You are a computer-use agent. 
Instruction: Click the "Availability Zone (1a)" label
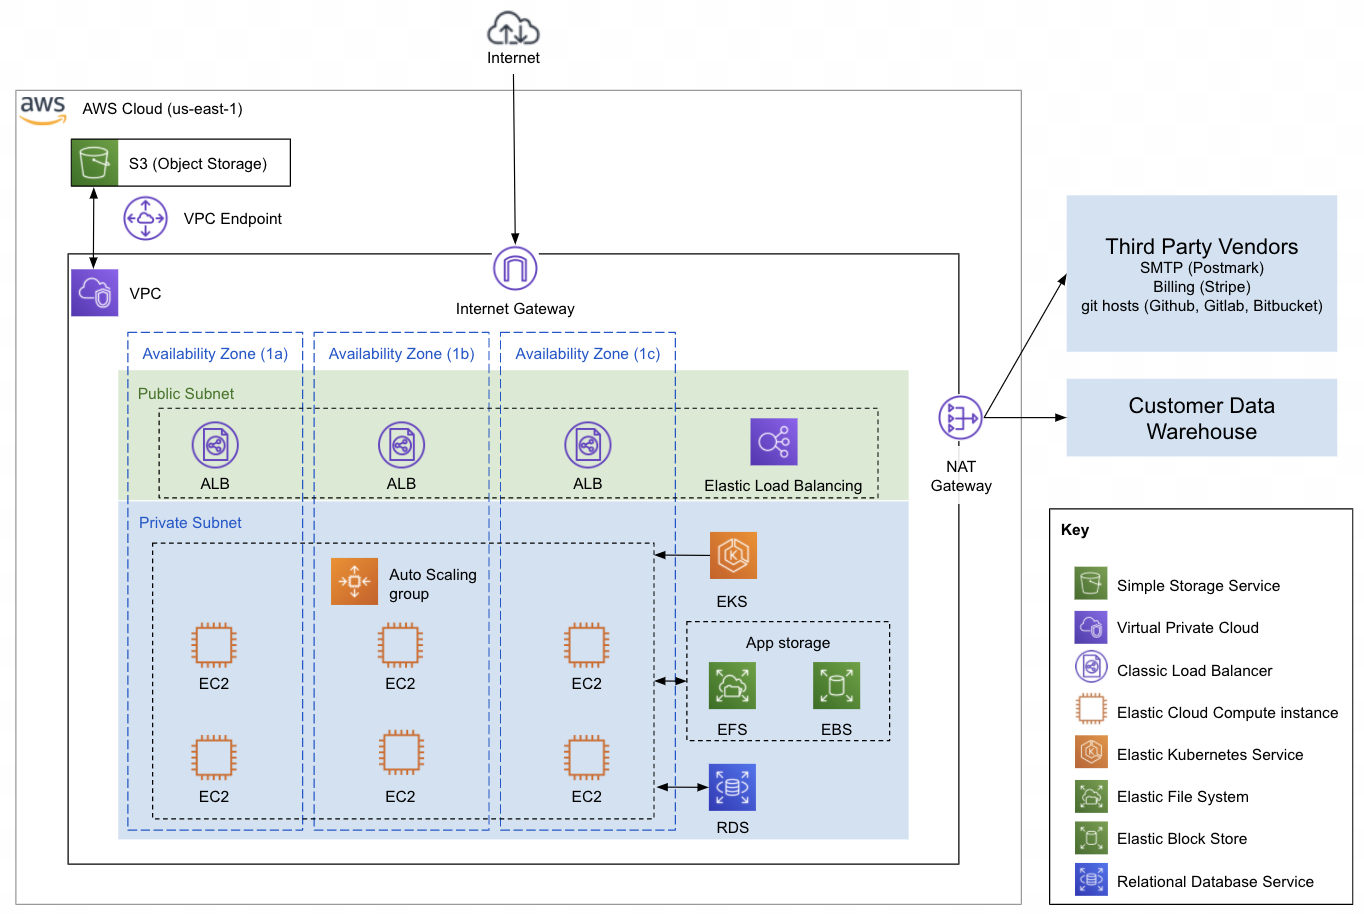point(215,354)
